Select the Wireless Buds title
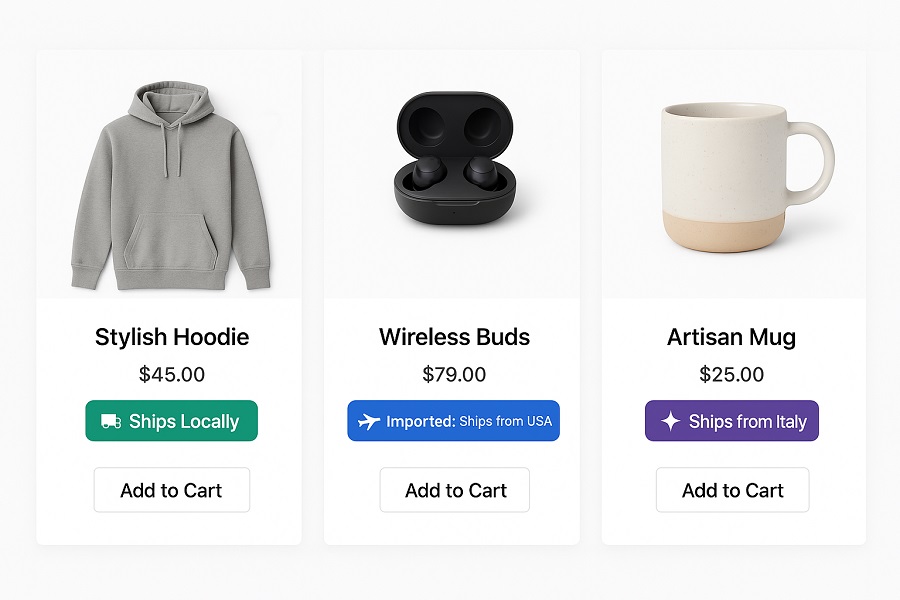Viewport: 900px width, 600px height. pyautogui.click(x=455, y=337)
